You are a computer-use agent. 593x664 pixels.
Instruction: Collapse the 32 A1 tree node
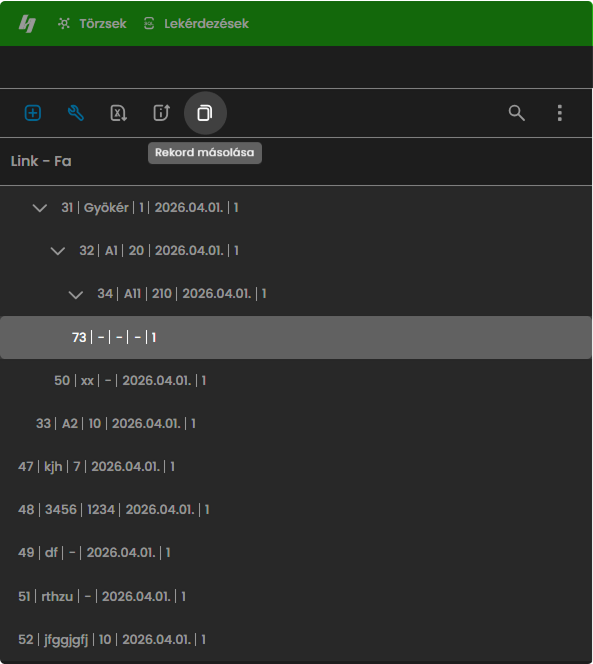58,251
